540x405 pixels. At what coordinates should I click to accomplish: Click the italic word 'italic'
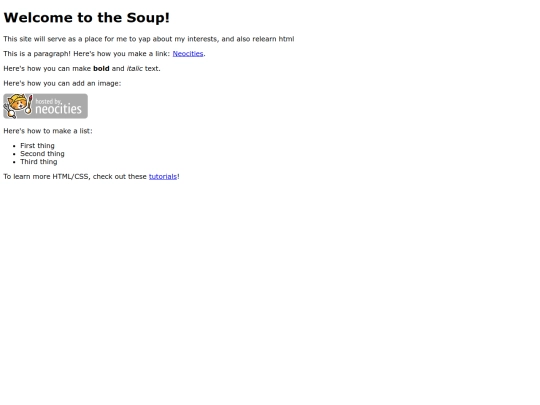[134, 69]
